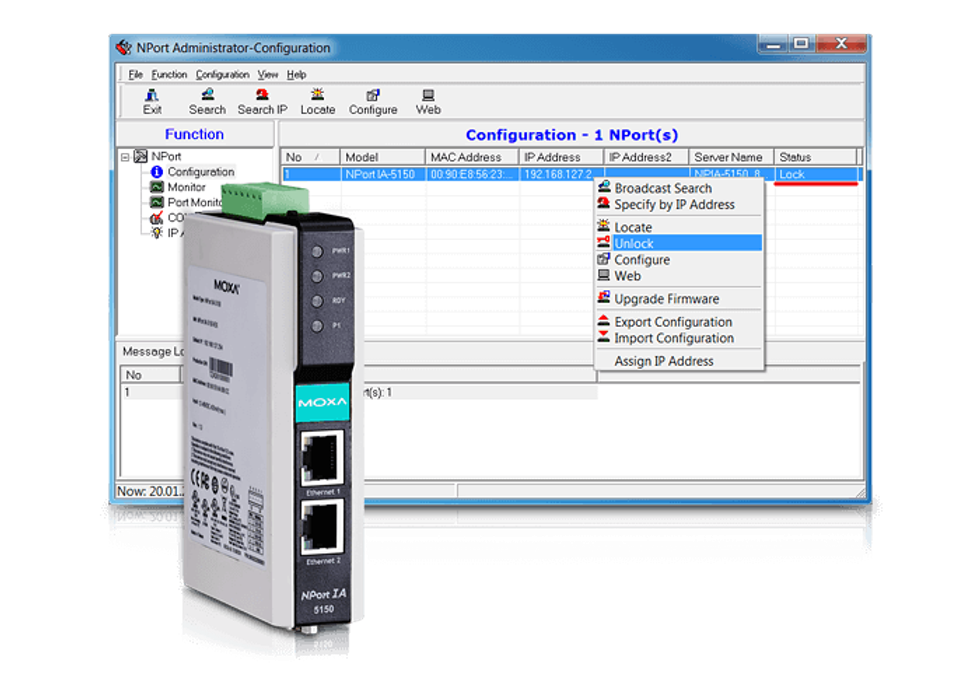Click the Configuration tree info icon
This screenshot has height=682, width=980.
[157, 172]
